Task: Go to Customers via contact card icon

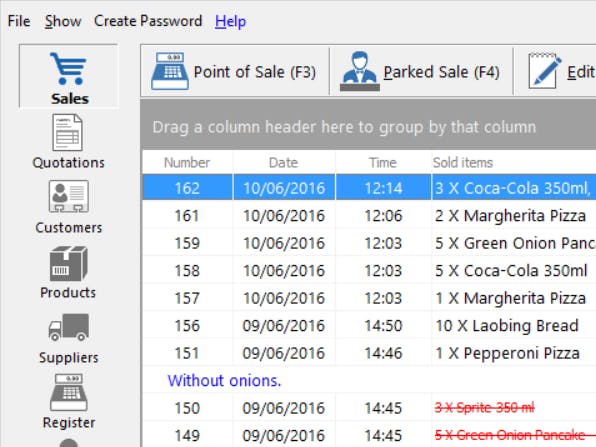Action: pos(68,197)
